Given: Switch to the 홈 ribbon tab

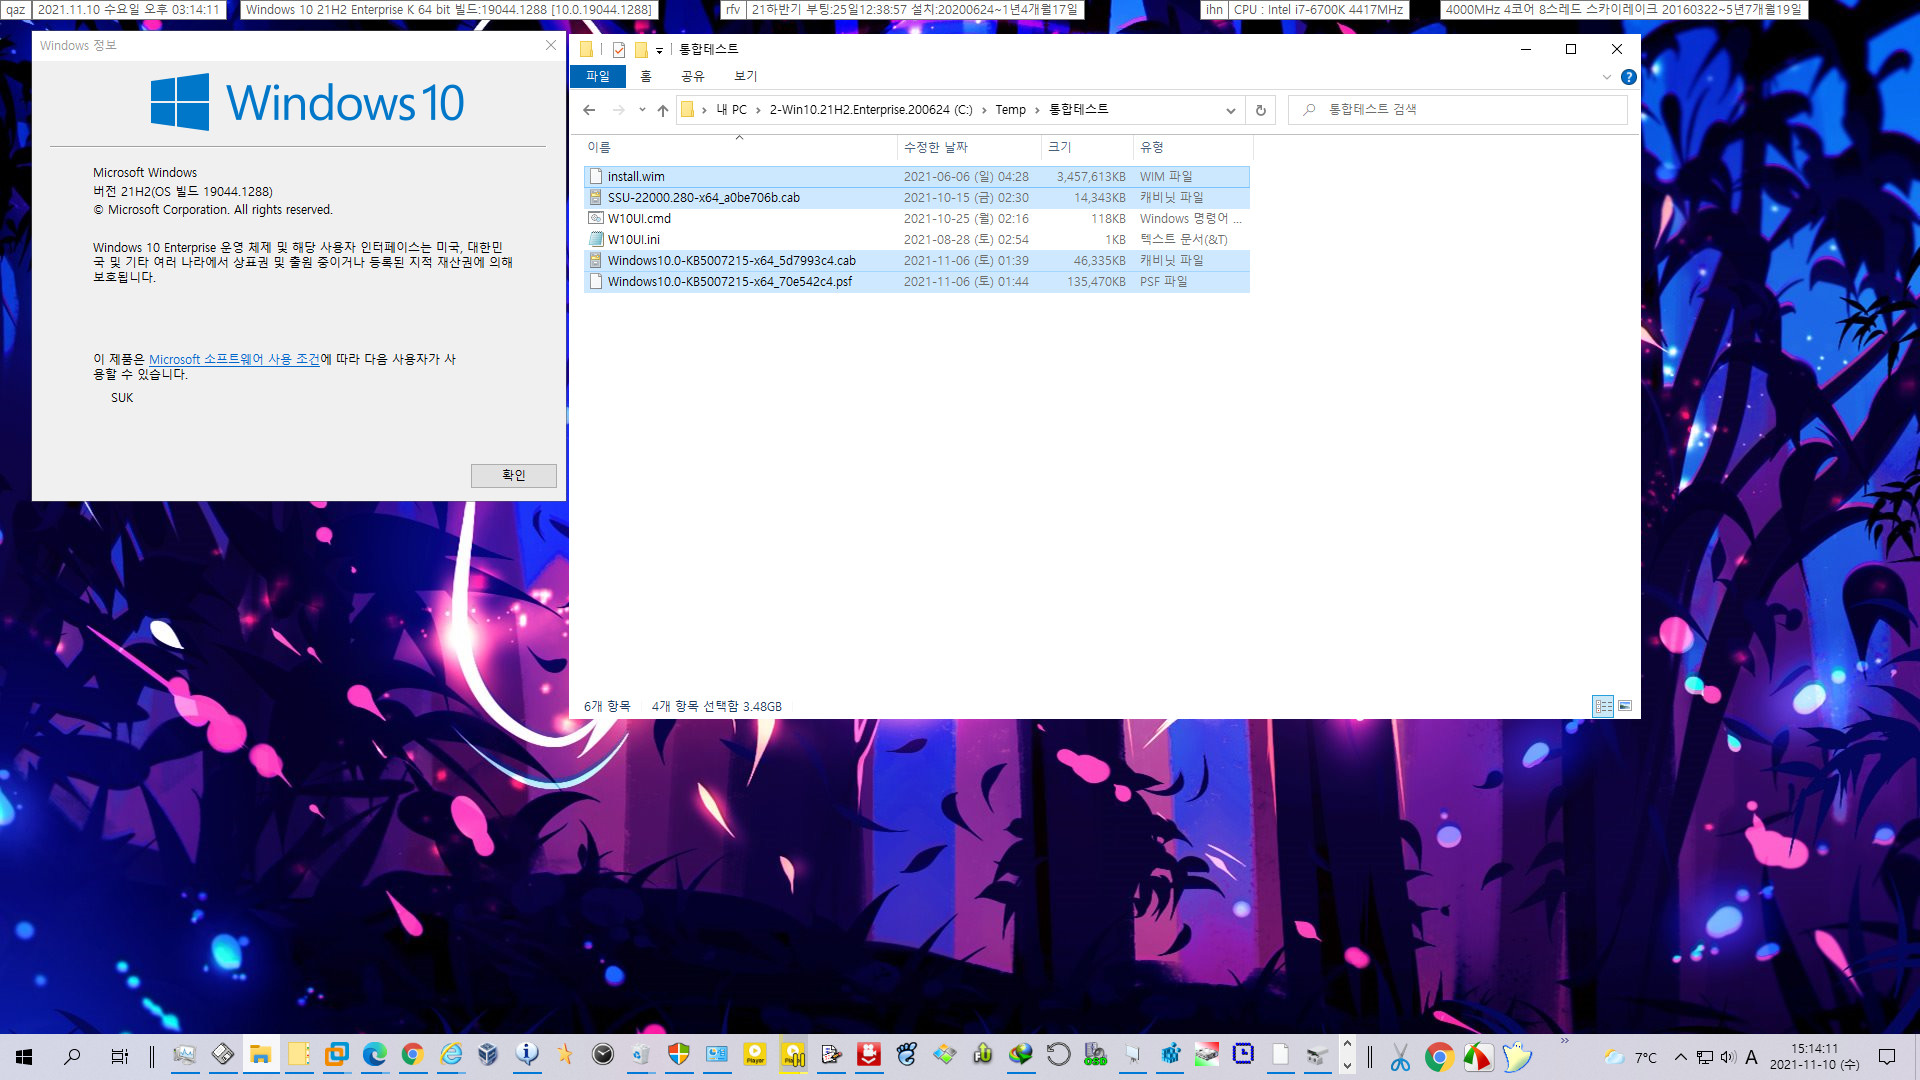Looking at the screenshot, I should (x=646, y=76).
